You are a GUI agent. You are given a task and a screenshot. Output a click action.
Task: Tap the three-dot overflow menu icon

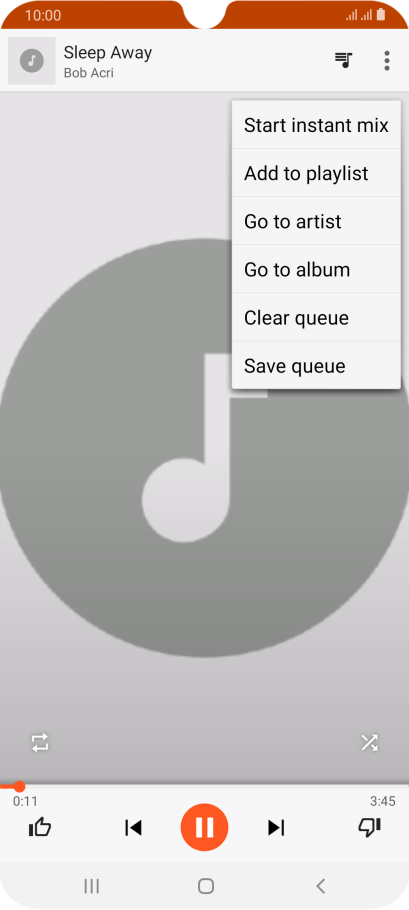386,60
